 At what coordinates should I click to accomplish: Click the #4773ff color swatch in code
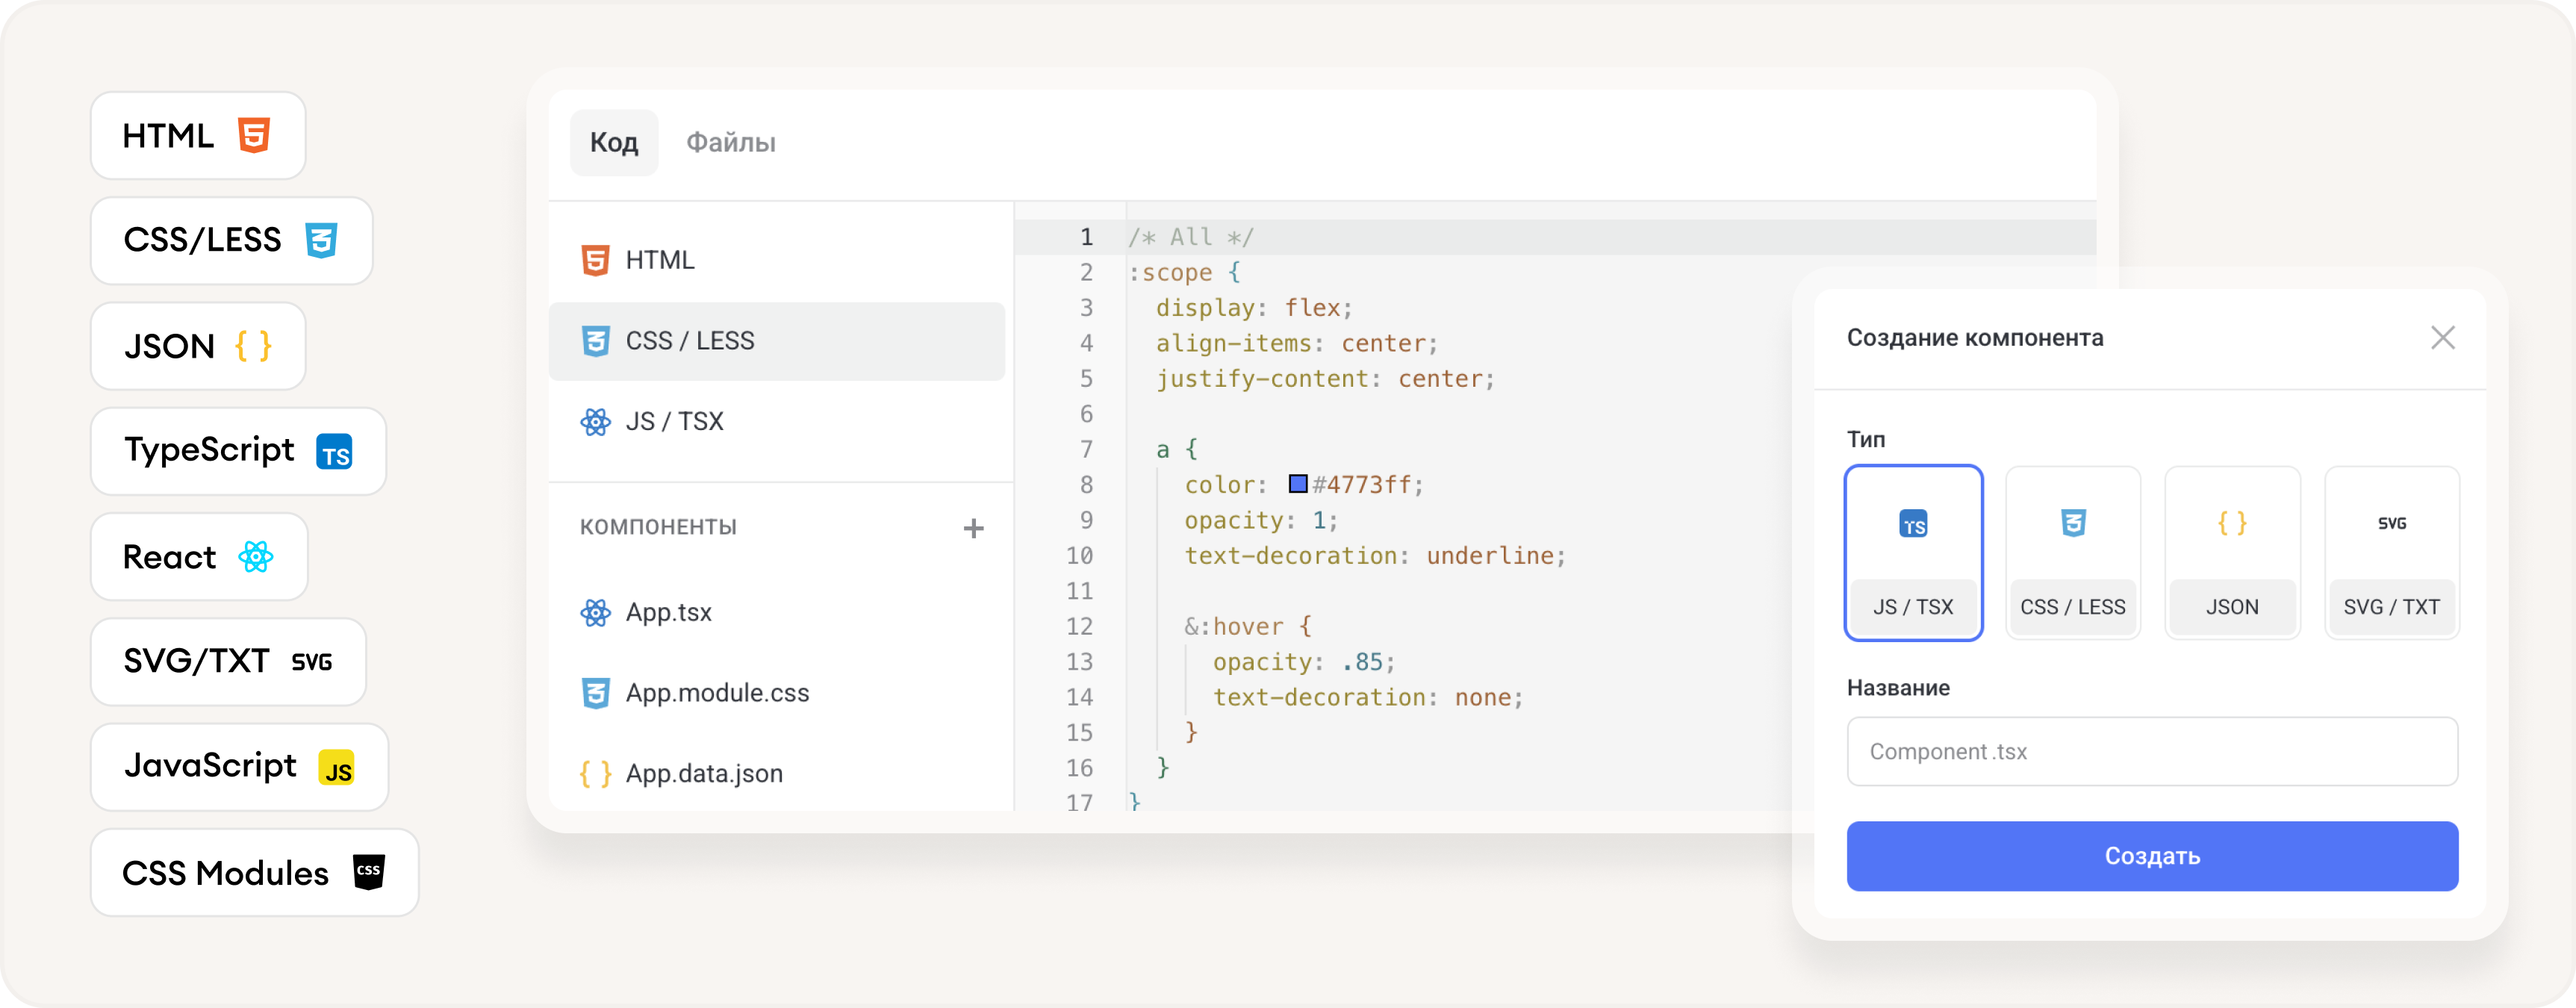pyautogui.click(x=1298, y=484)
